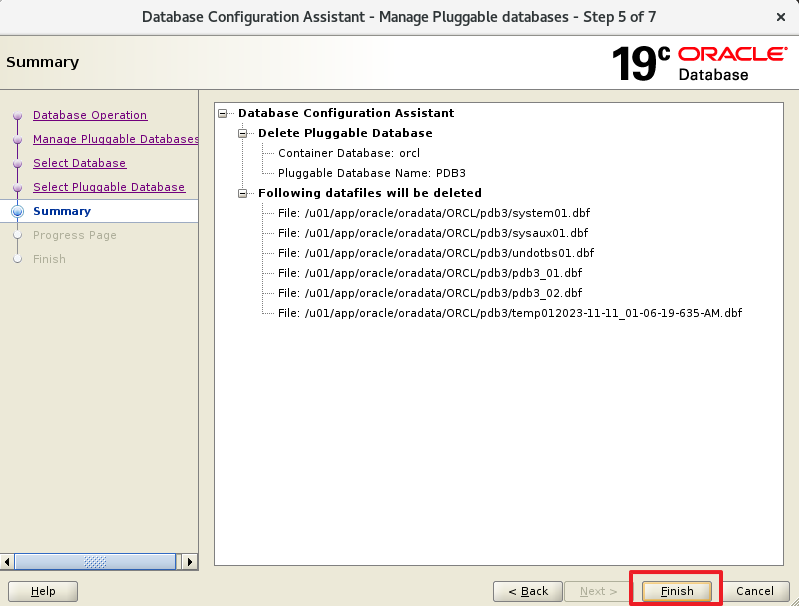Open the Database Operation step link

tap(90, 115)
